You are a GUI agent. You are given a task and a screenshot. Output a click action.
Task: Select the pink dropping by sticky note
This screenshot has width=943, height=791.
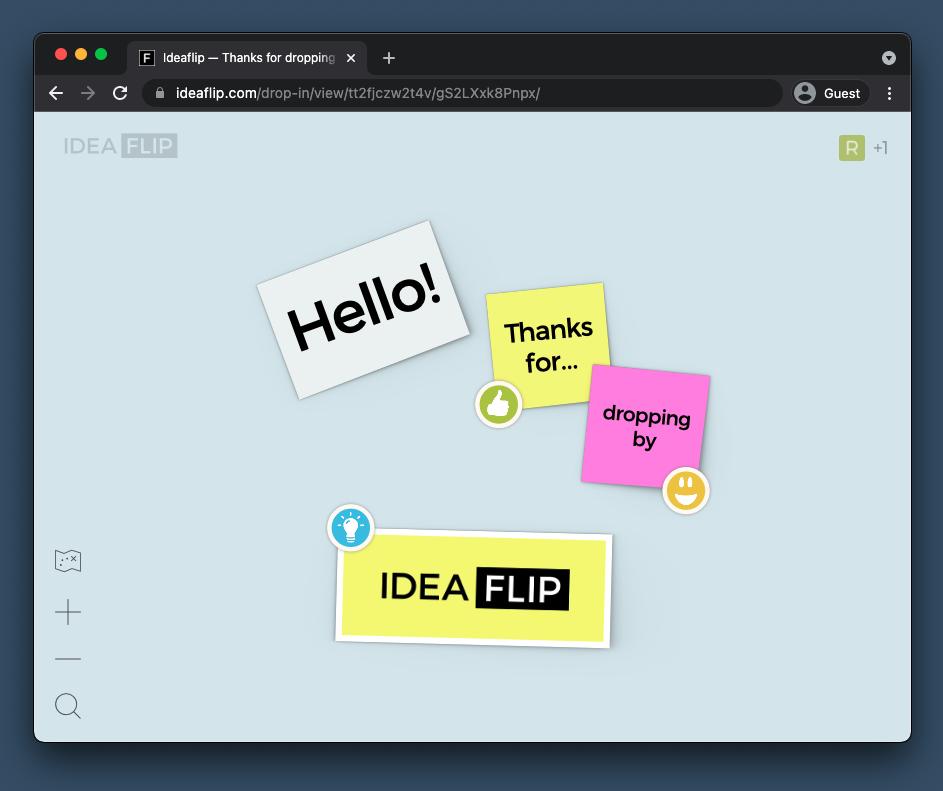646,426
